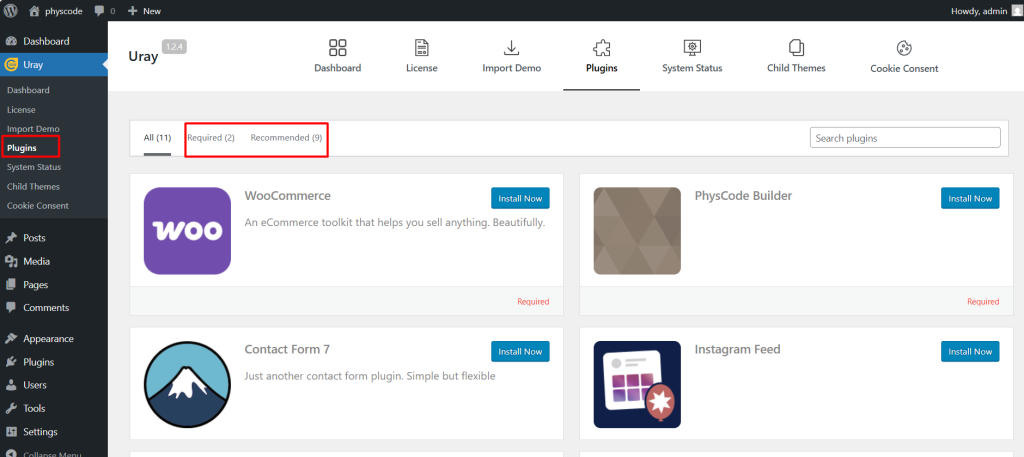Click the Users icon in sidebar
Screen dimensions: 1024x457
(x=11, y=385)
